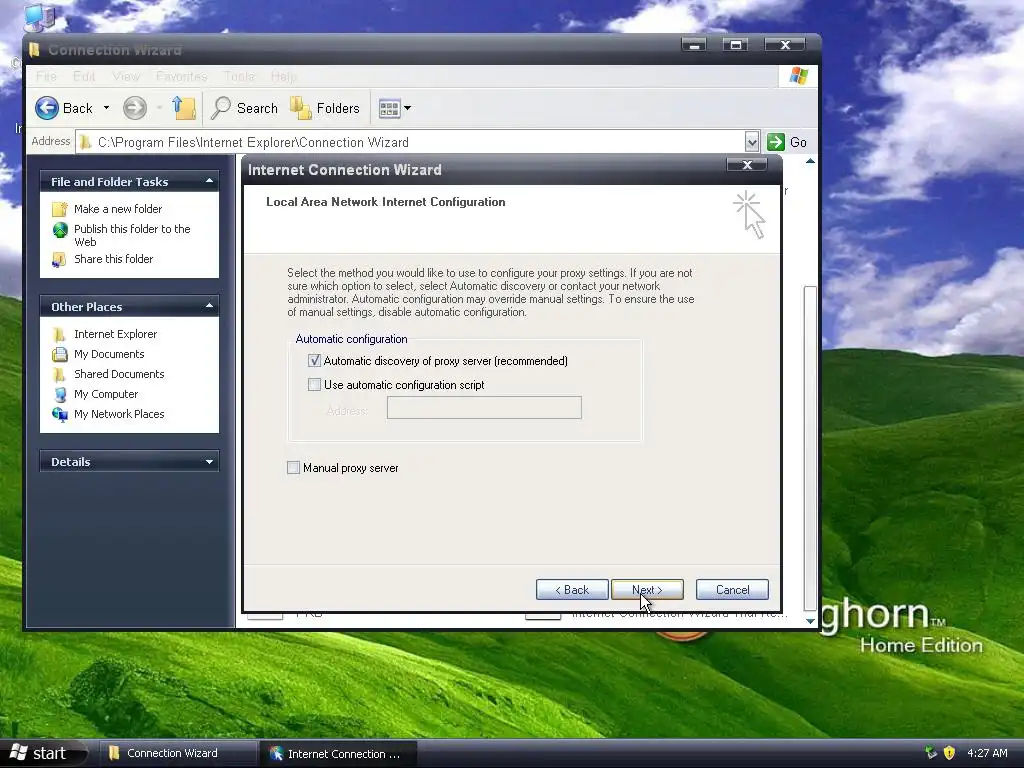This screenshot has width=1024, height=768.
Task: Click the Share this folder icon
Action: tap(59, 259)
